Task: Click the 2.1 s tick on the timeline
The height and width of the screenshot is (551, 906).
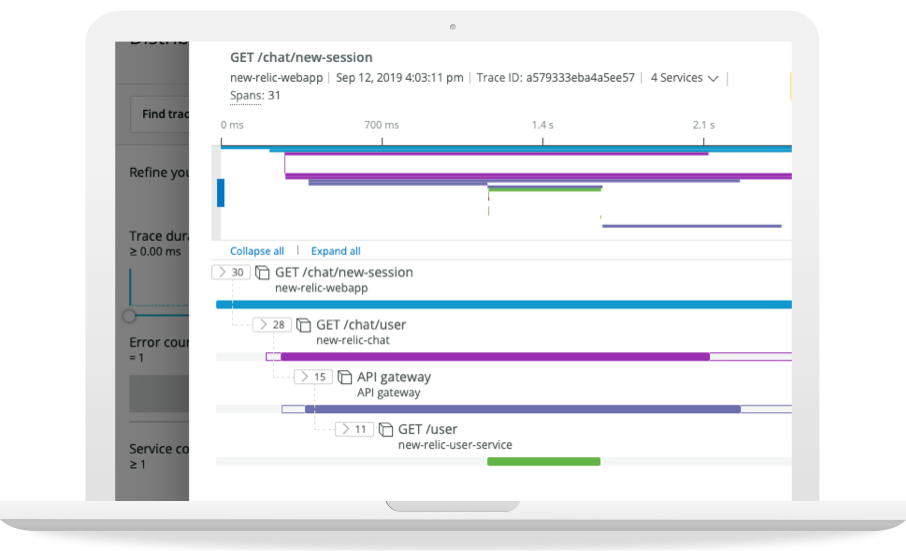Action: tap(704, 125)
